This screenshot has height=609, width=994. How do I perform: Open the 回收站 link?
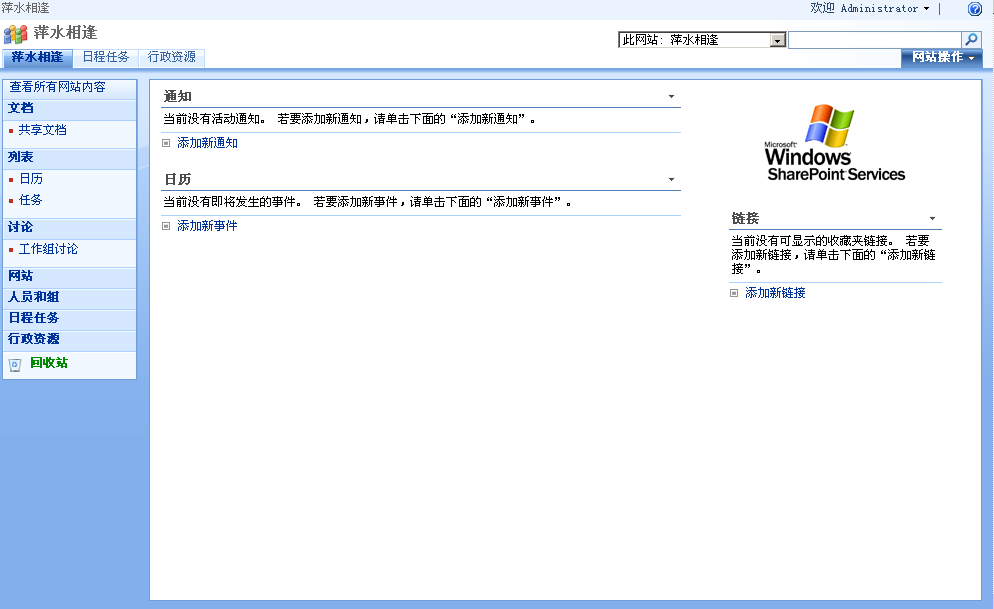(49, 363)
